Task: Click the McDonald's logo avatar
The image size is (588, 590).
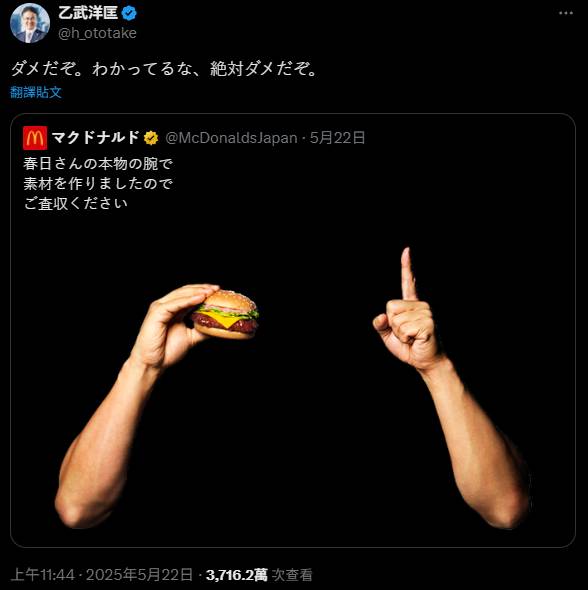Action: click(x=35, y=138)
